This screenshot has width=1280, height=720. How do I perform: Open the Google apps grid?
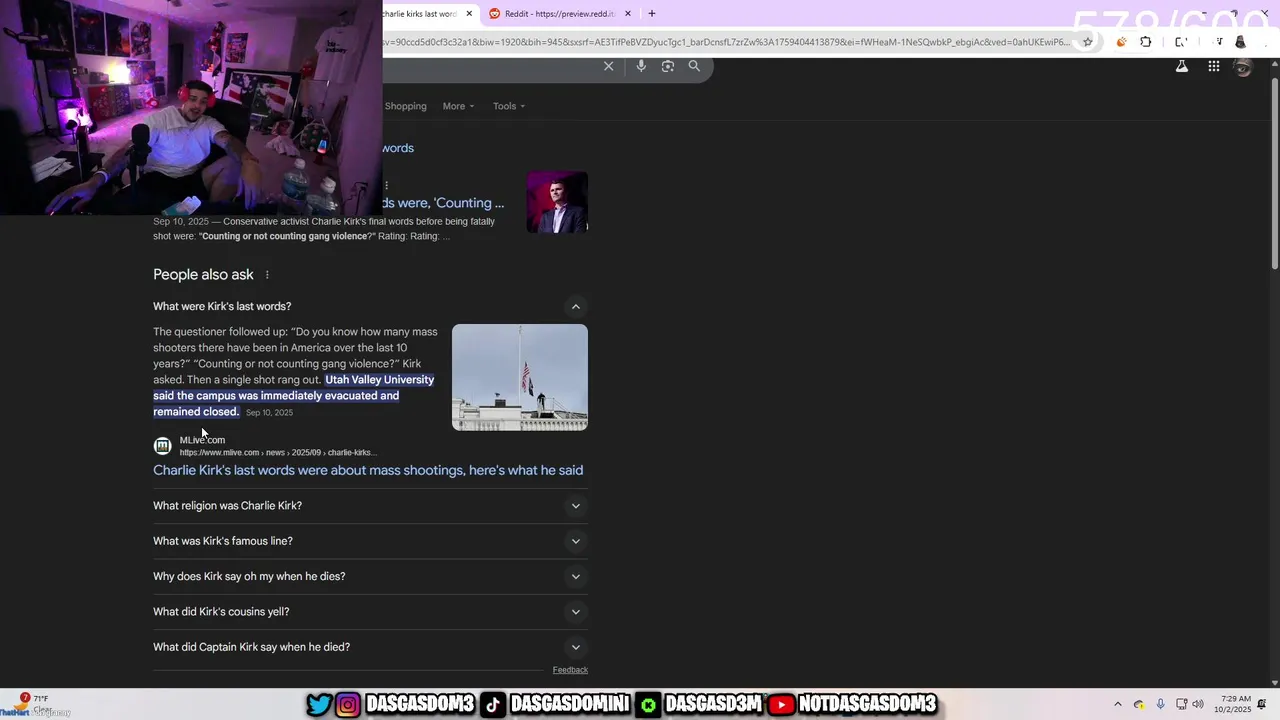(1213, 66)
